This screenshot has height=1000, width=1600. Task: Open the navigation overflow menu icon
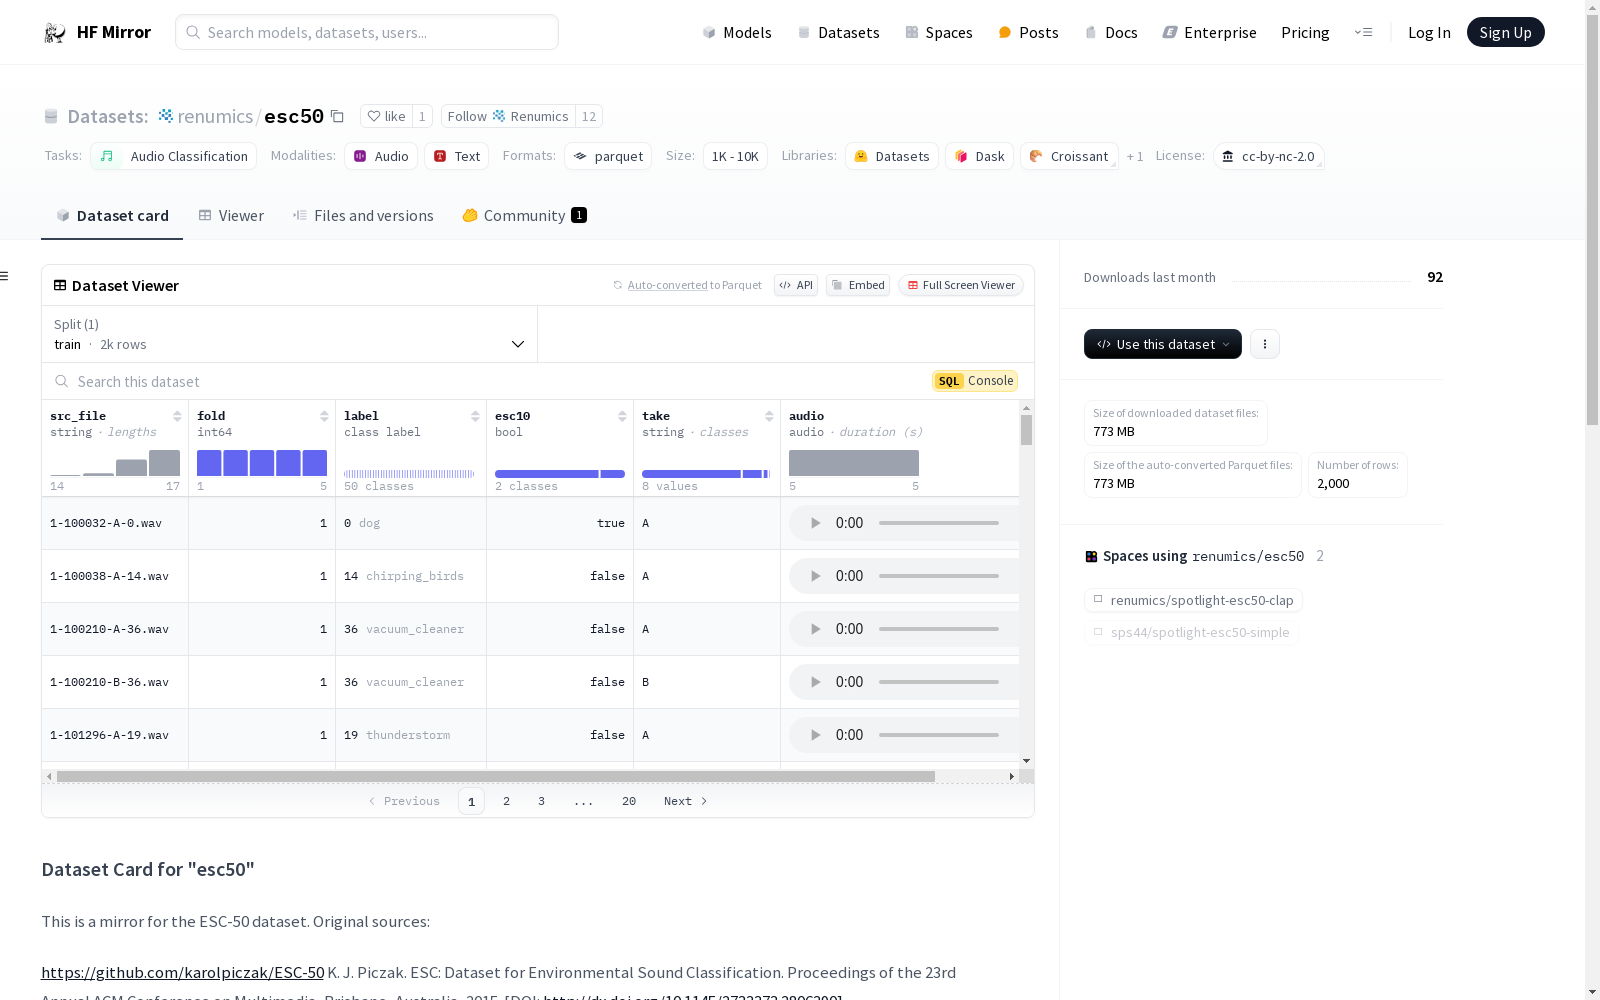pyautogui.click(x=1363, y=32)
